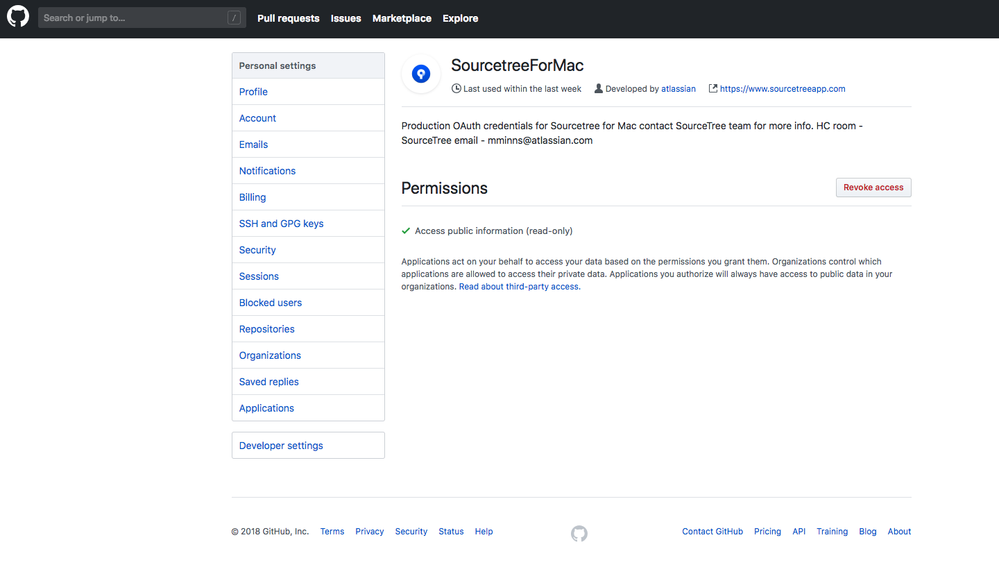Open Account settings
This screenshot has width=999, height=570.
[x=308, y=118]
